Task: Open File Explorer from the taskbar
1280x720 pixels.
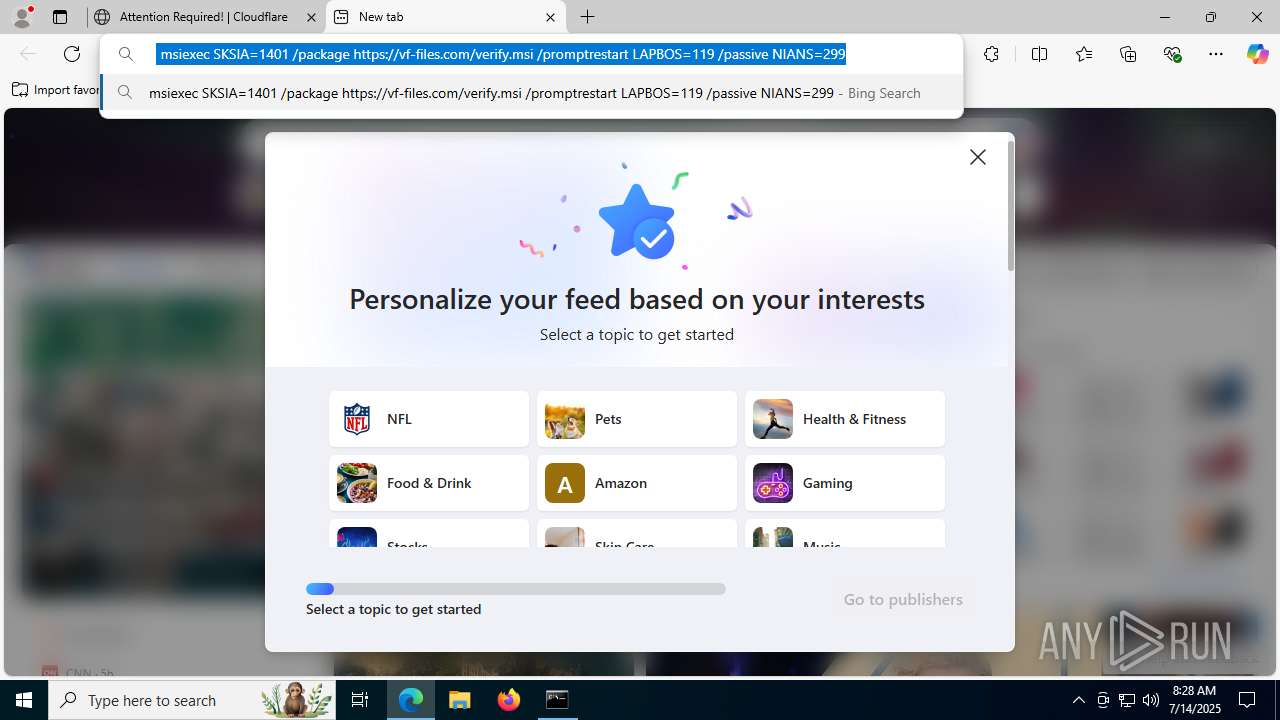Action: pos(460,700)
